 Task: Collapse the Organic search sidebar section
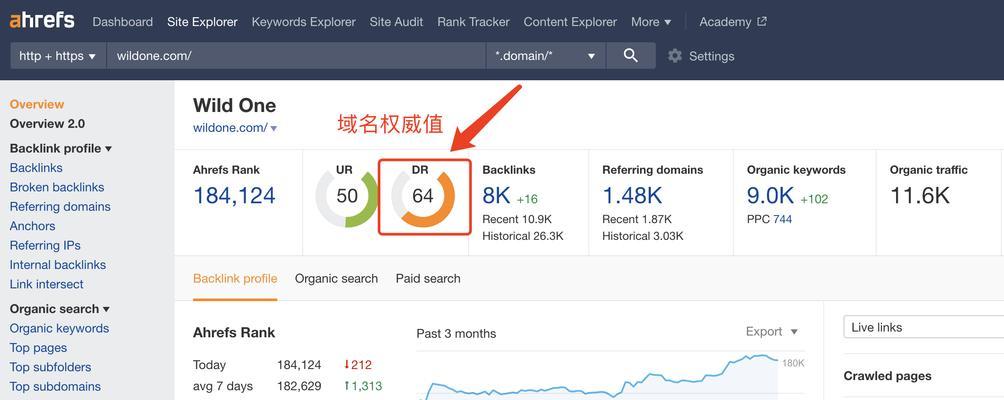tap(60, 309)
